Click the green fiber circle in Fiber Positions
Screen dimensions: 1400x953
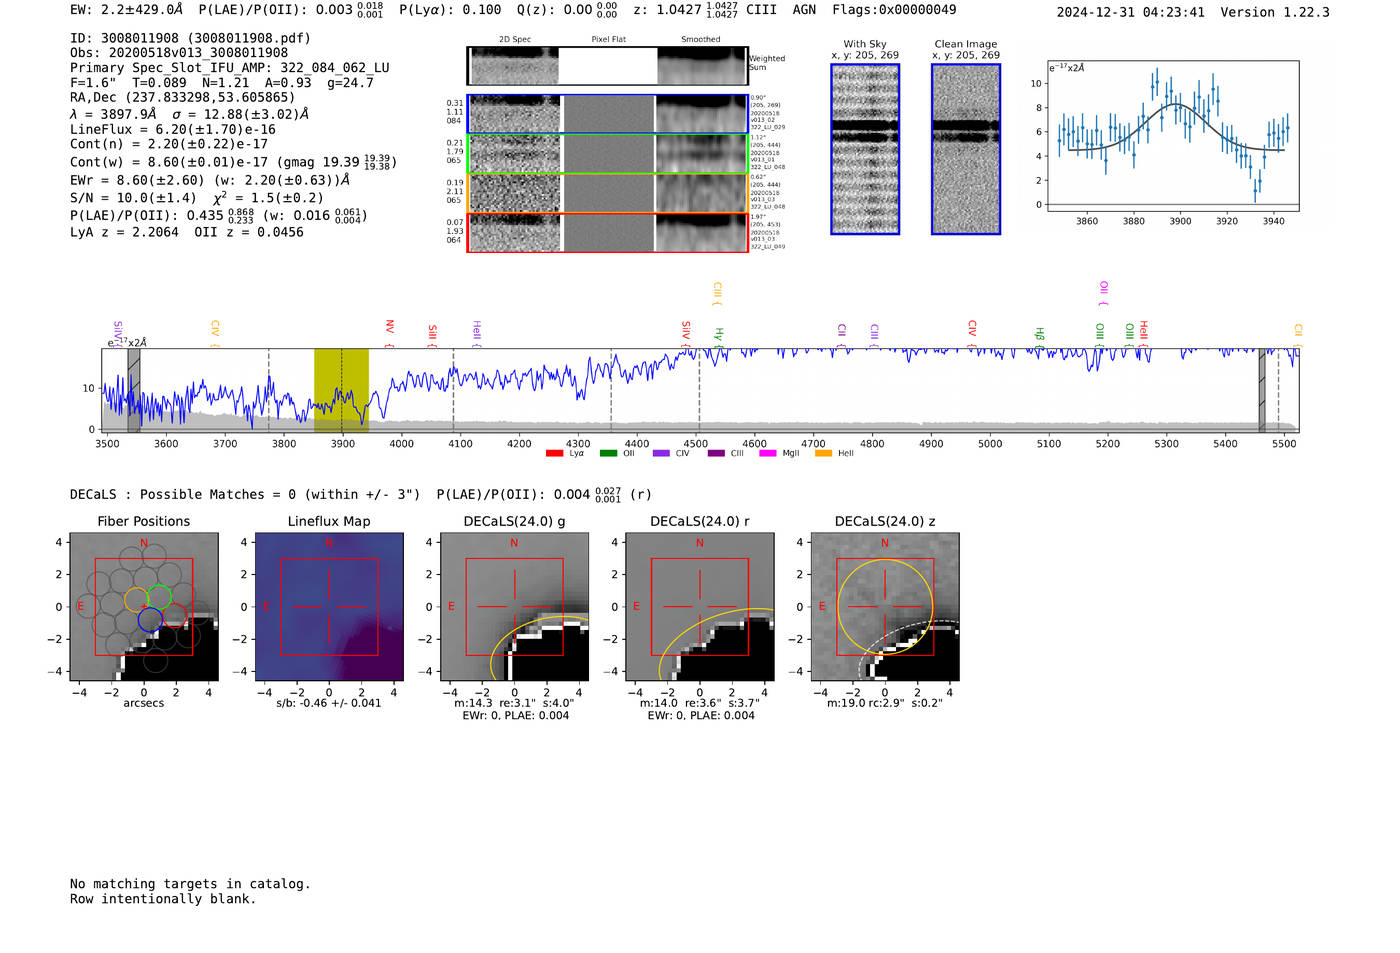159,598
